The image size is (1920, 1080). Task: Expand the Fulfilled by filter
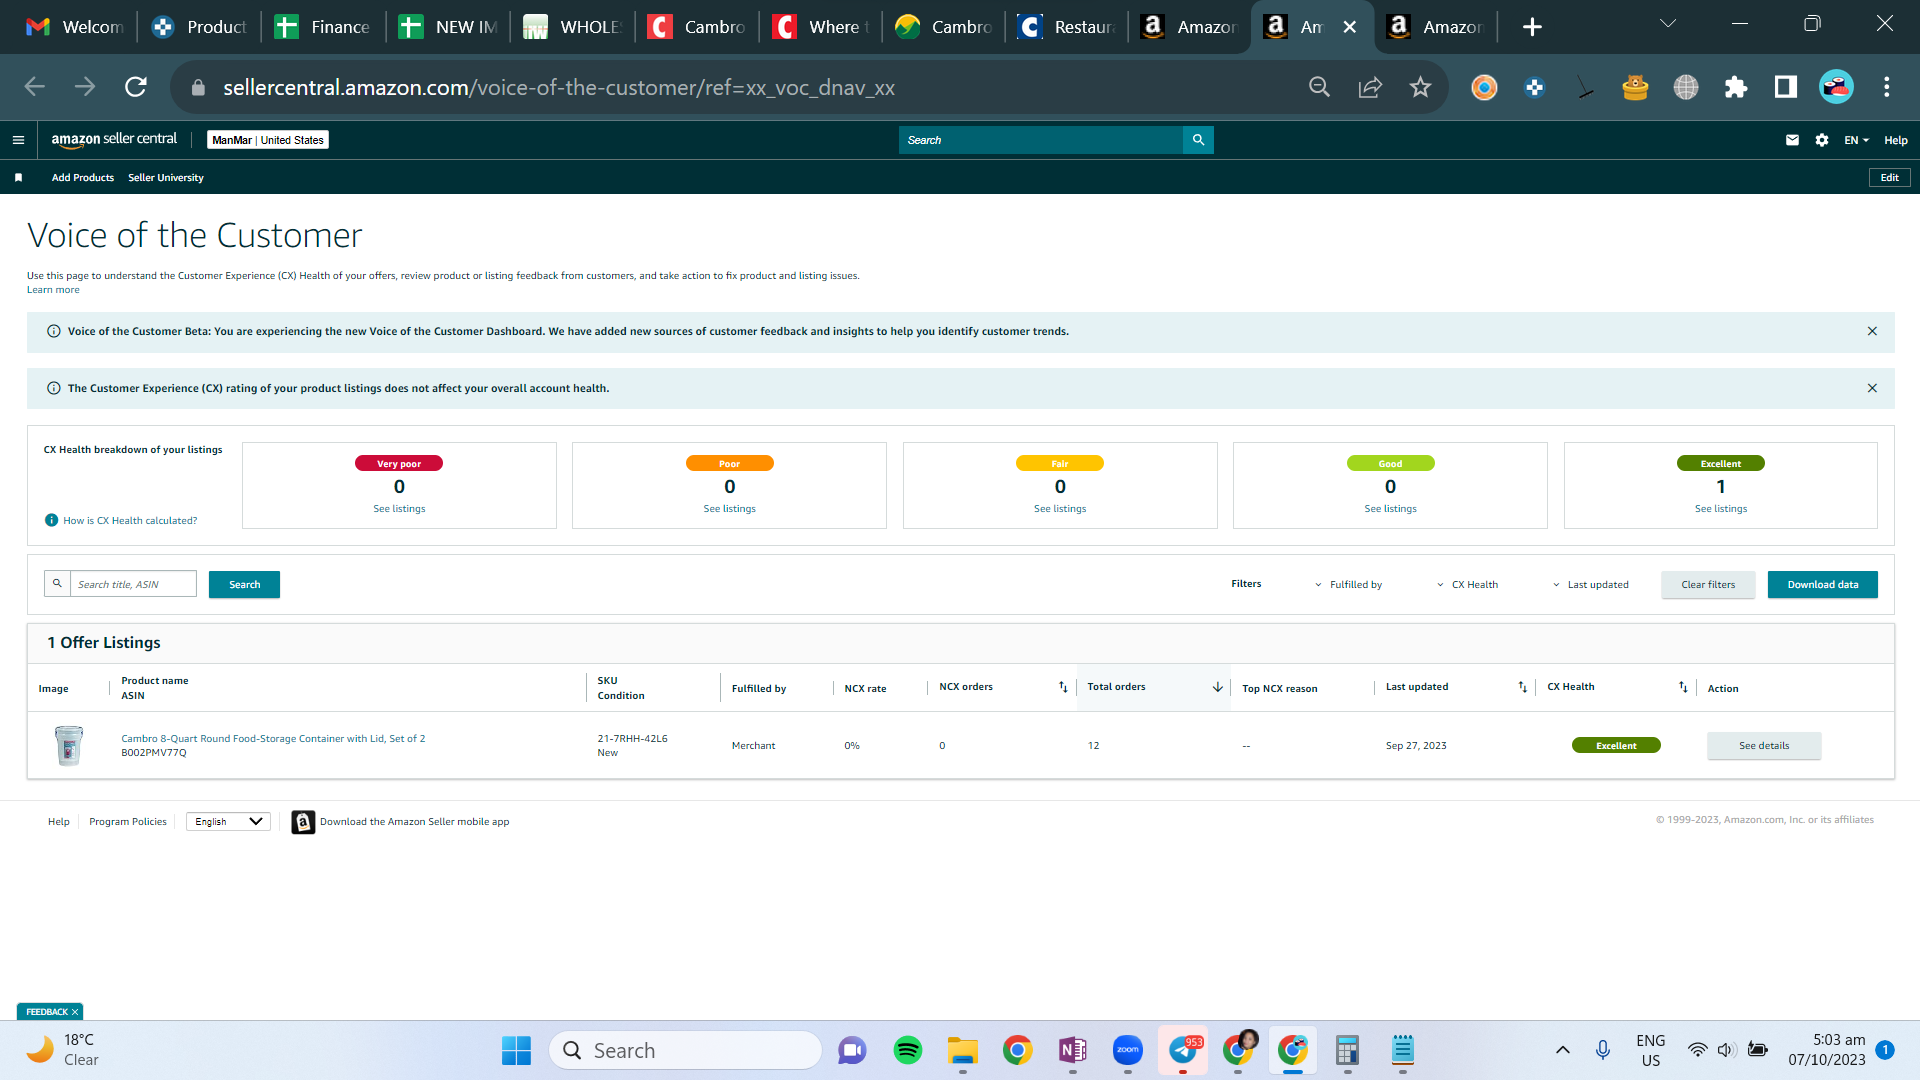[x=1348, y=585]
